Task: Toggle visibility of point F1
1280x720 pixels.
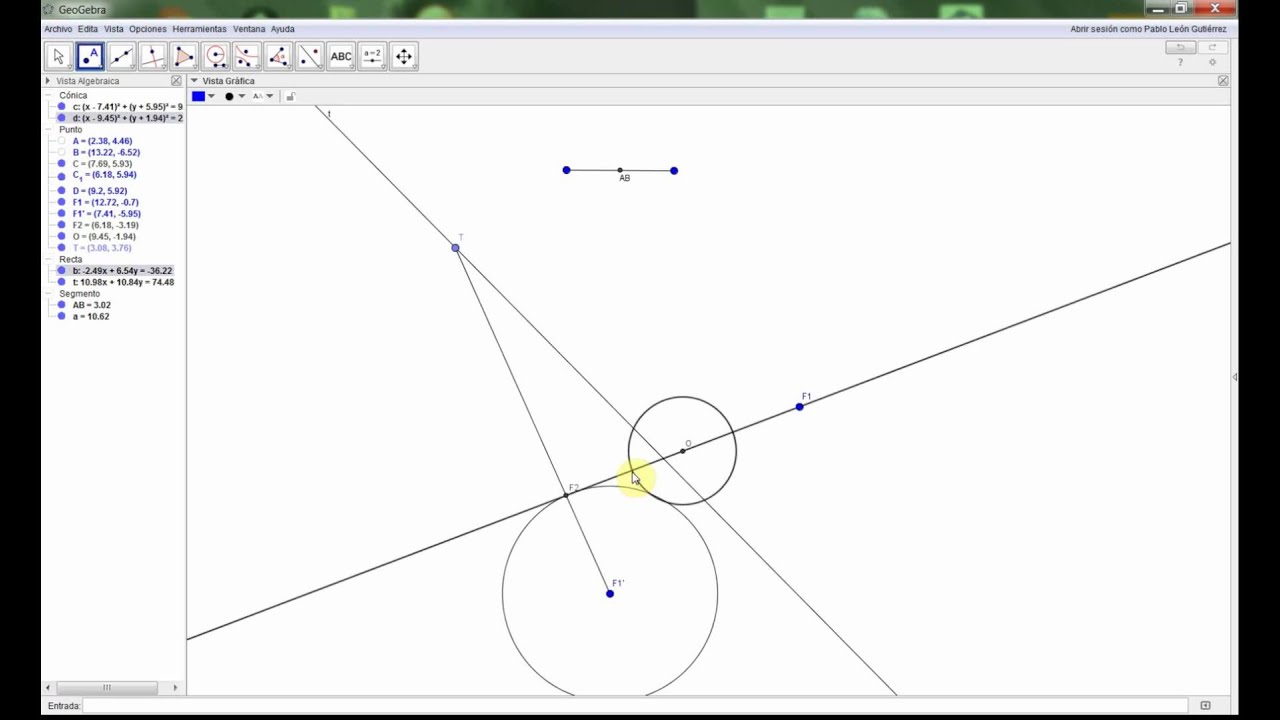Action: pos(62,202)
